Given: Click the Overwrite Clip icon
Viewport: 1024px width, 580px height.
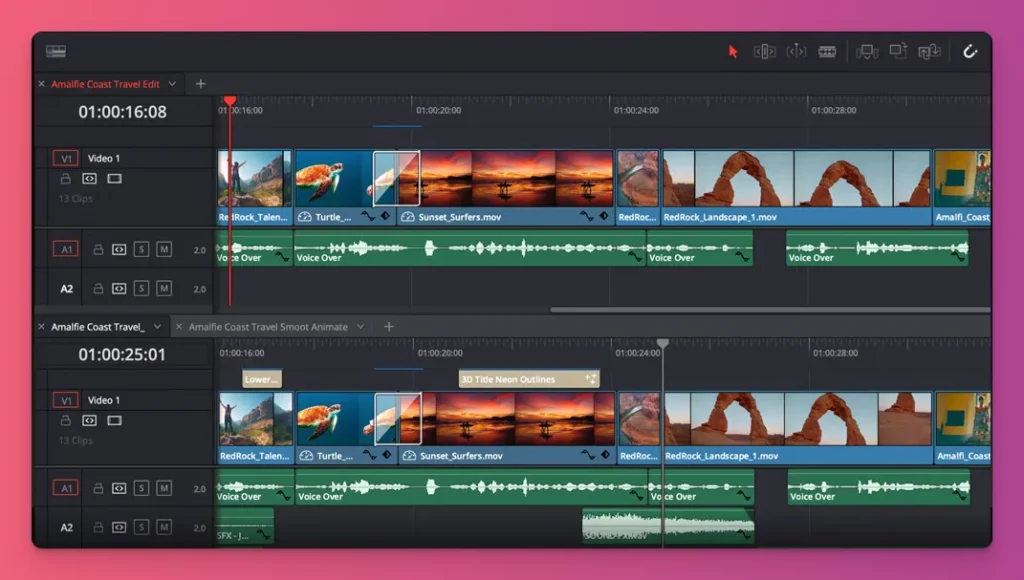Looking at the screenshot, I should pyautogui.click(x=897, y=51).
